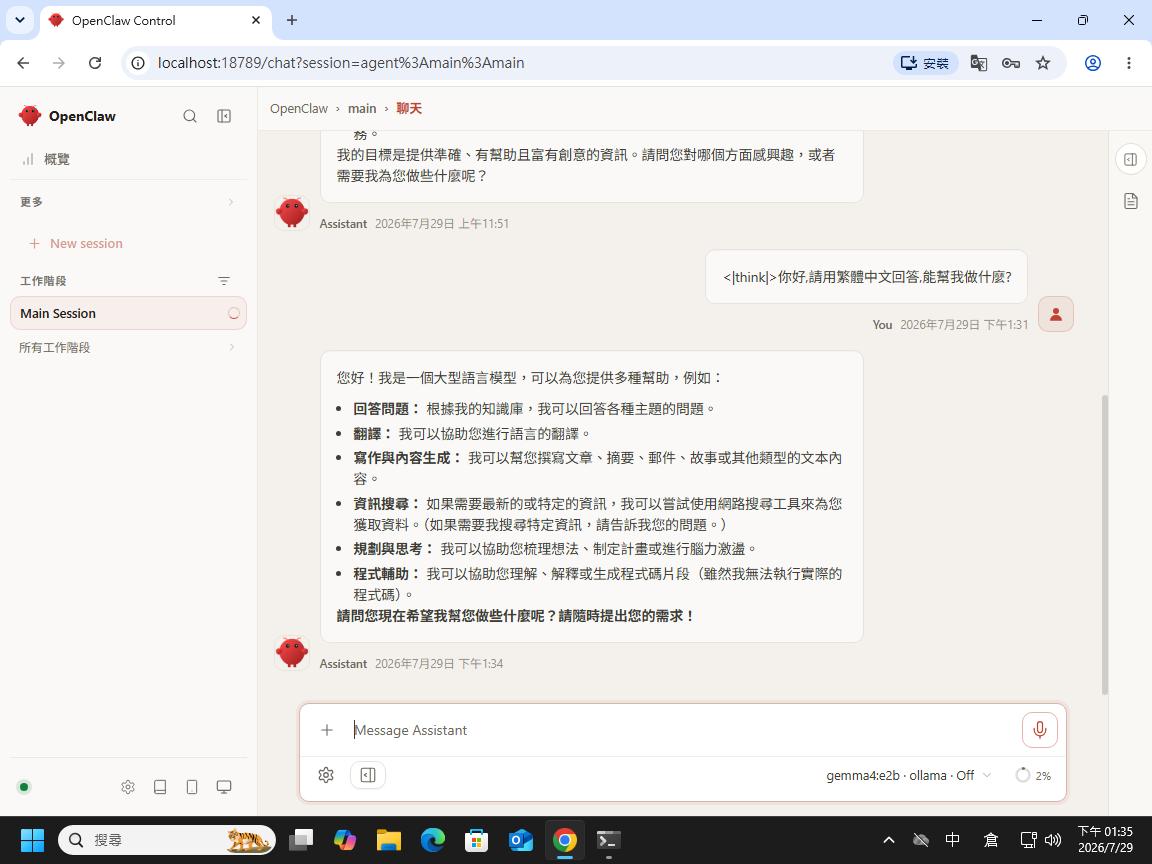The image size is (1152, 864).
Task: Click the taskbar 搜尋 search box
Action: (x=167, y=840)
